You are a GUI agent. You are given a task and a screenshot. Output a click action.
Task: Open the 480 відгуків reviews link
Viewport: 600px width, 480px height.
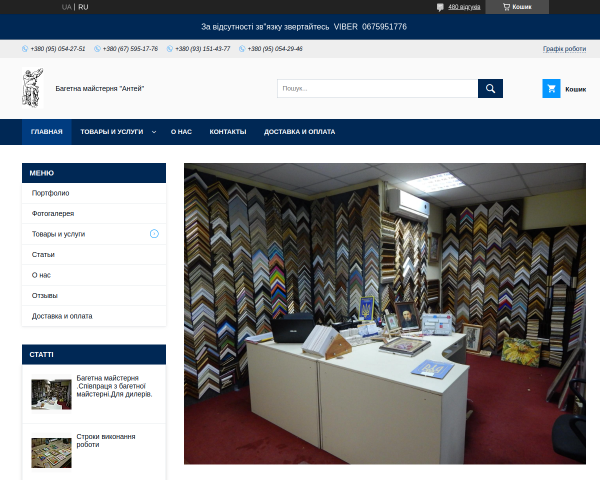[464, 7]
